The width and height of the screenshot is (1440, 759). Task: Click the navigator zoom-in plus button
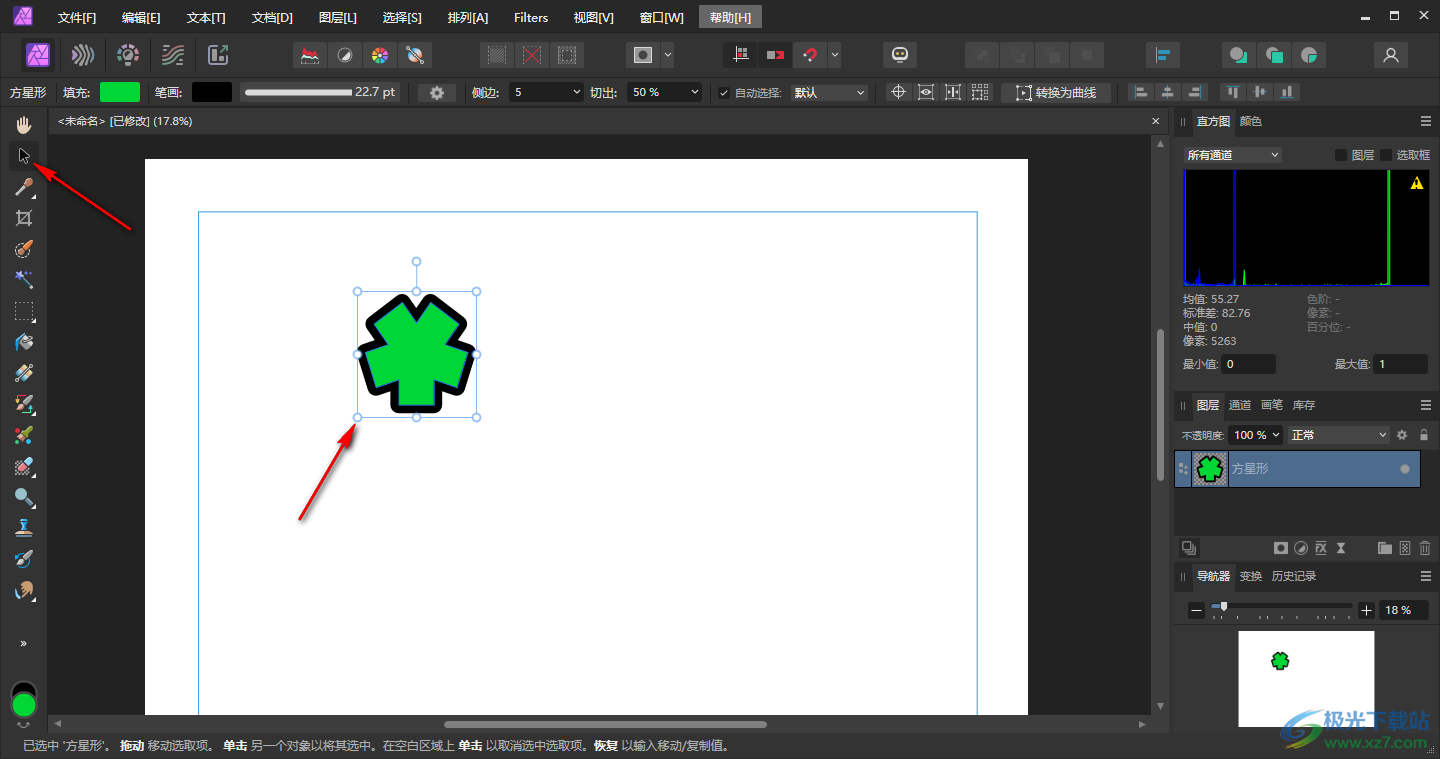(1367, 610)
